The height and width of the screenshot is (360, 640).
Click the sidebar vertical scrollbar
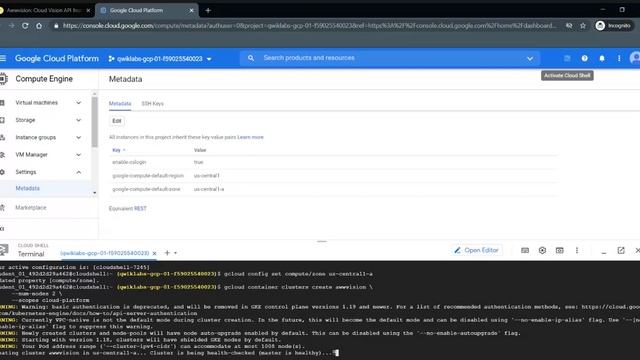(95, 122)
